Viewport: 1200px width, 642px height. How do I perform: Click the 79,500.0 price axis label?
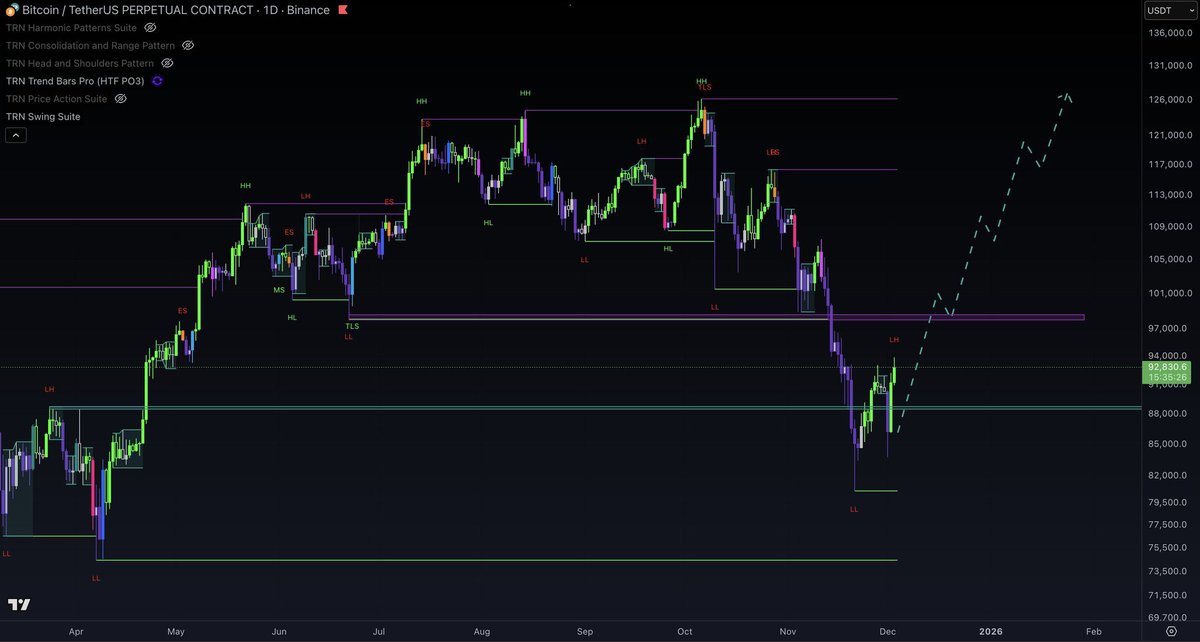1170,503
